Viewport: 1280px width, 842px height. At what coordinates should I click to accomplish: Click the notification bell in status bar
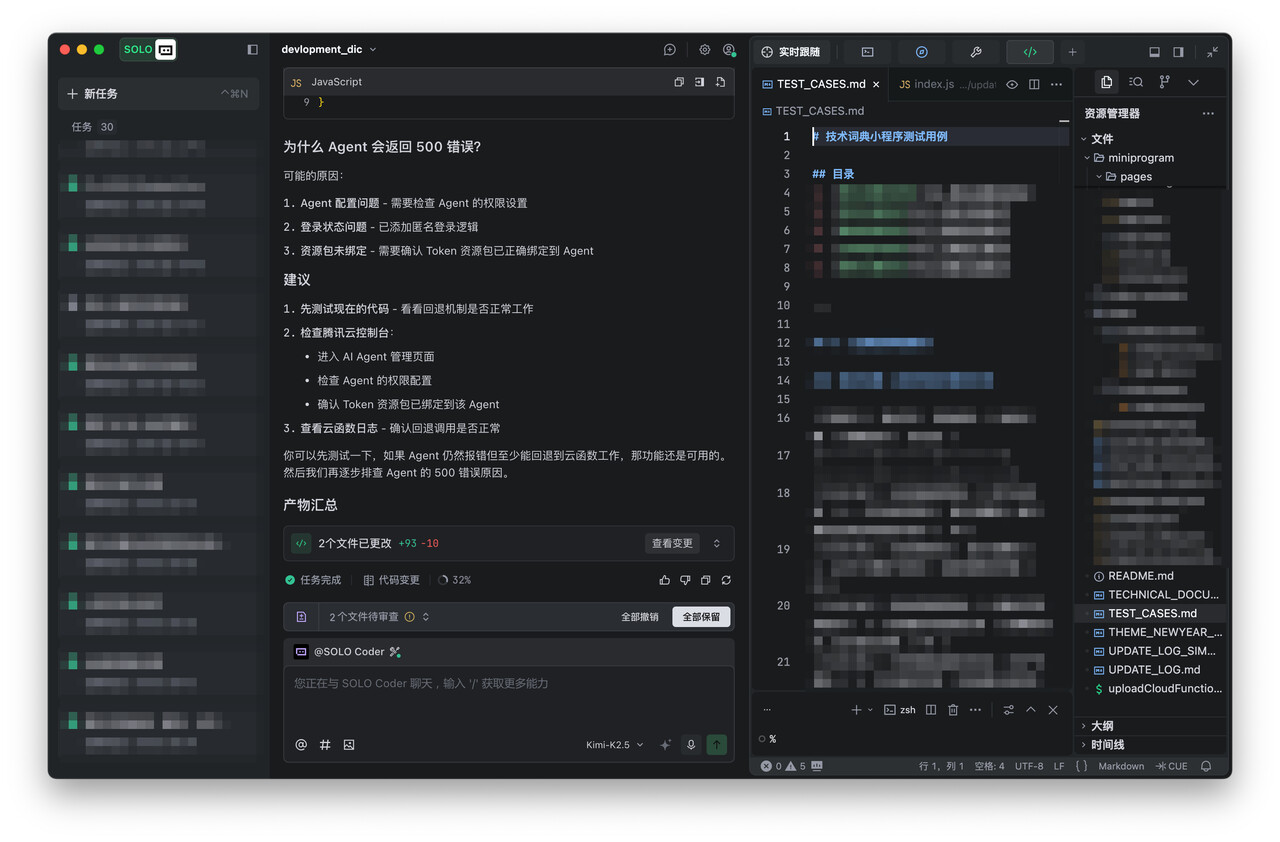tap(1206, 766)
